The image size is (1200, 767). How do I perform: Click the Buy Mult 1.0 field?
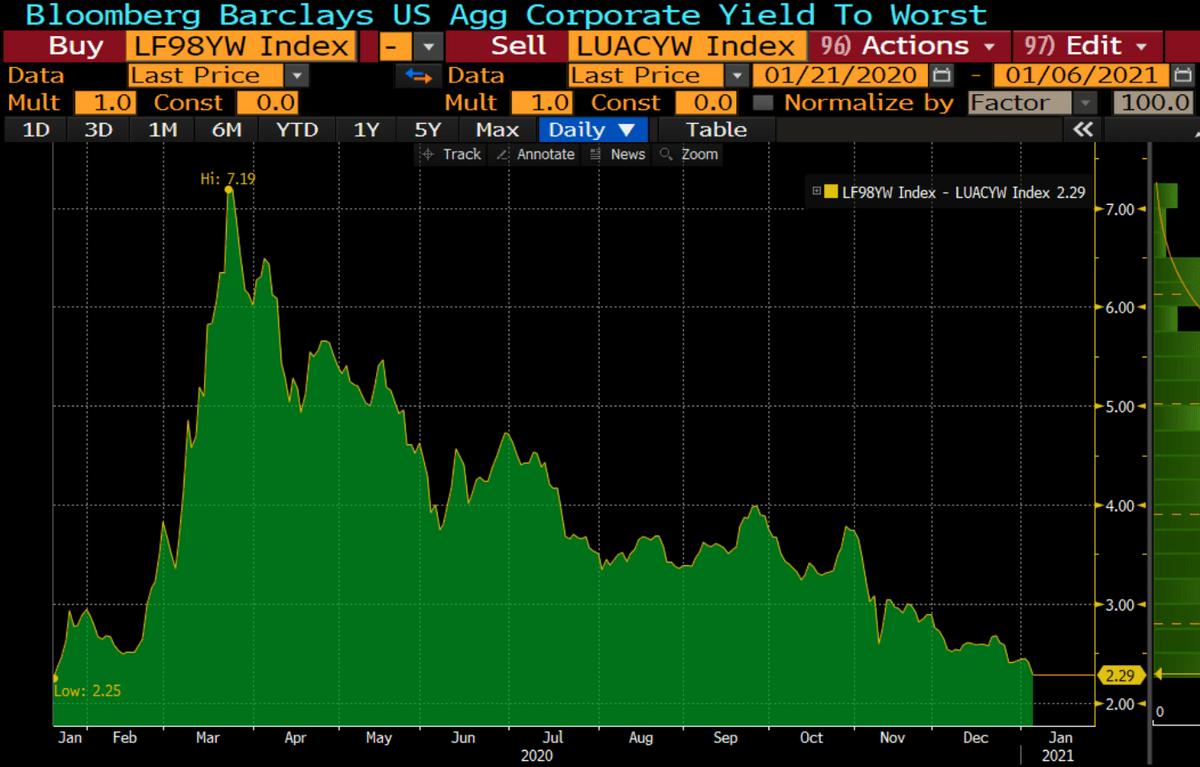point(104,102)
